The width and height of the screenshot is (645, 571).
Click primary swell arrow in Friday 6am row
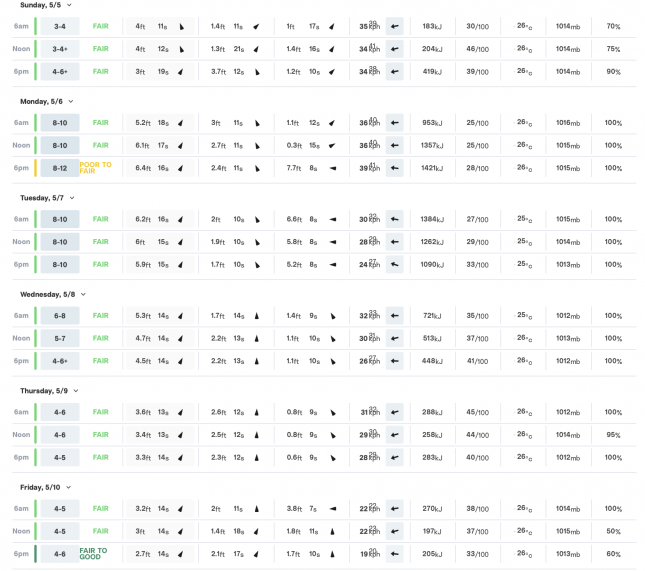[x=181, y=508]
